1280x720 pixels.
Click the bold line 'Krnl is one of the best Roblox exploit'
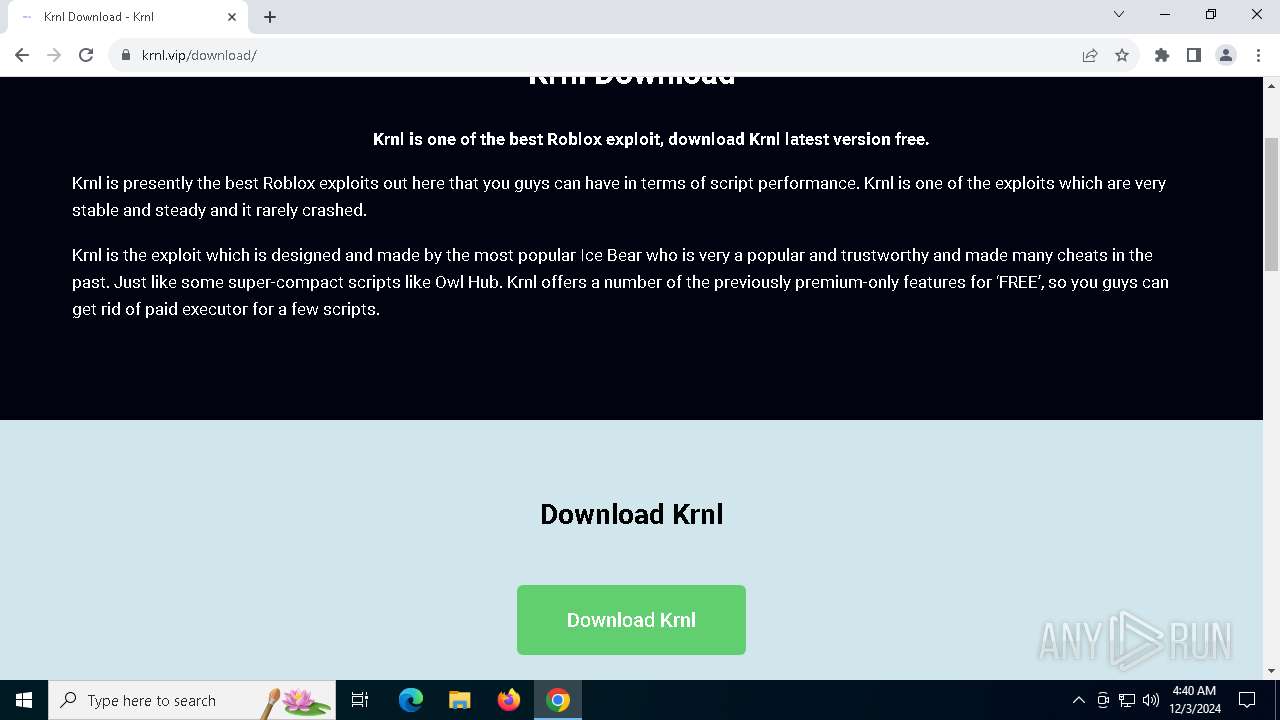click(x=651, y=139)
